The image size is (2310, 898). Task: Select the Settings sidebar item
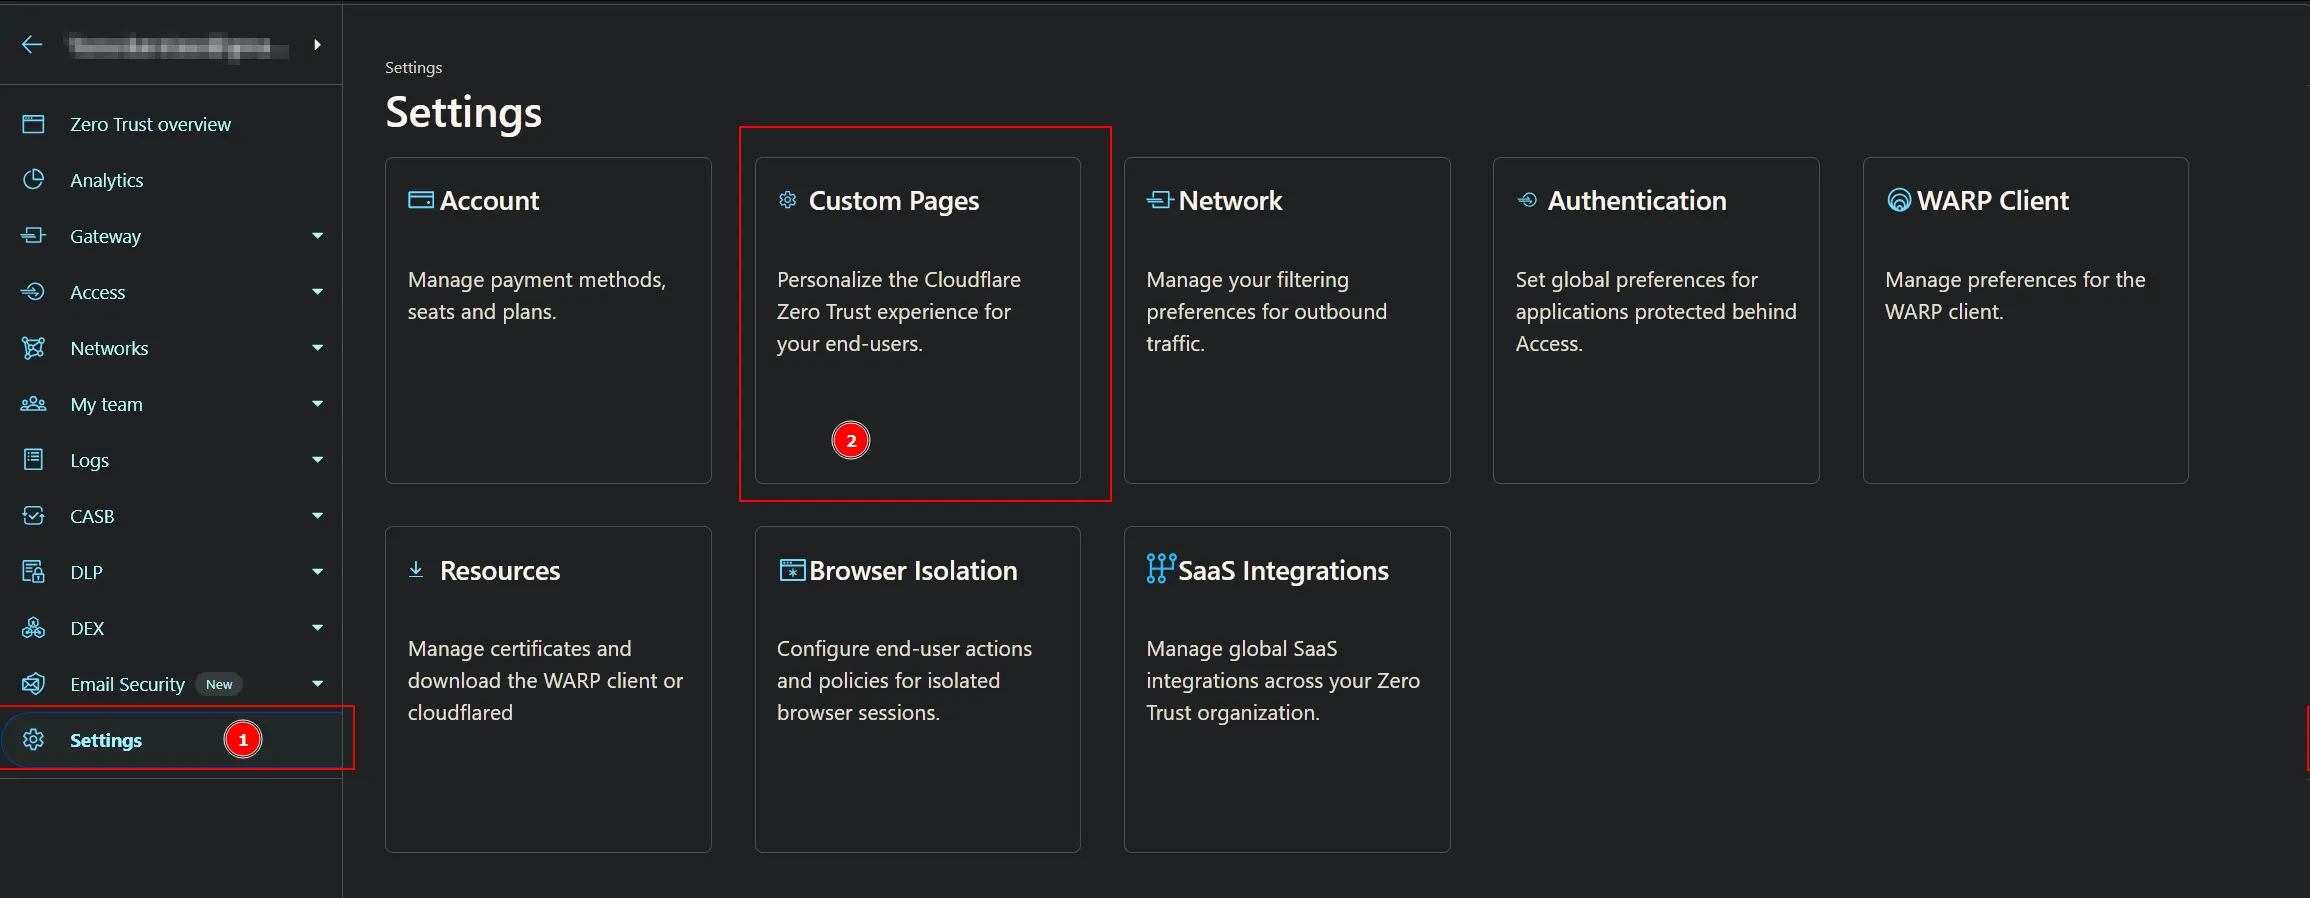tap(171, 740)
